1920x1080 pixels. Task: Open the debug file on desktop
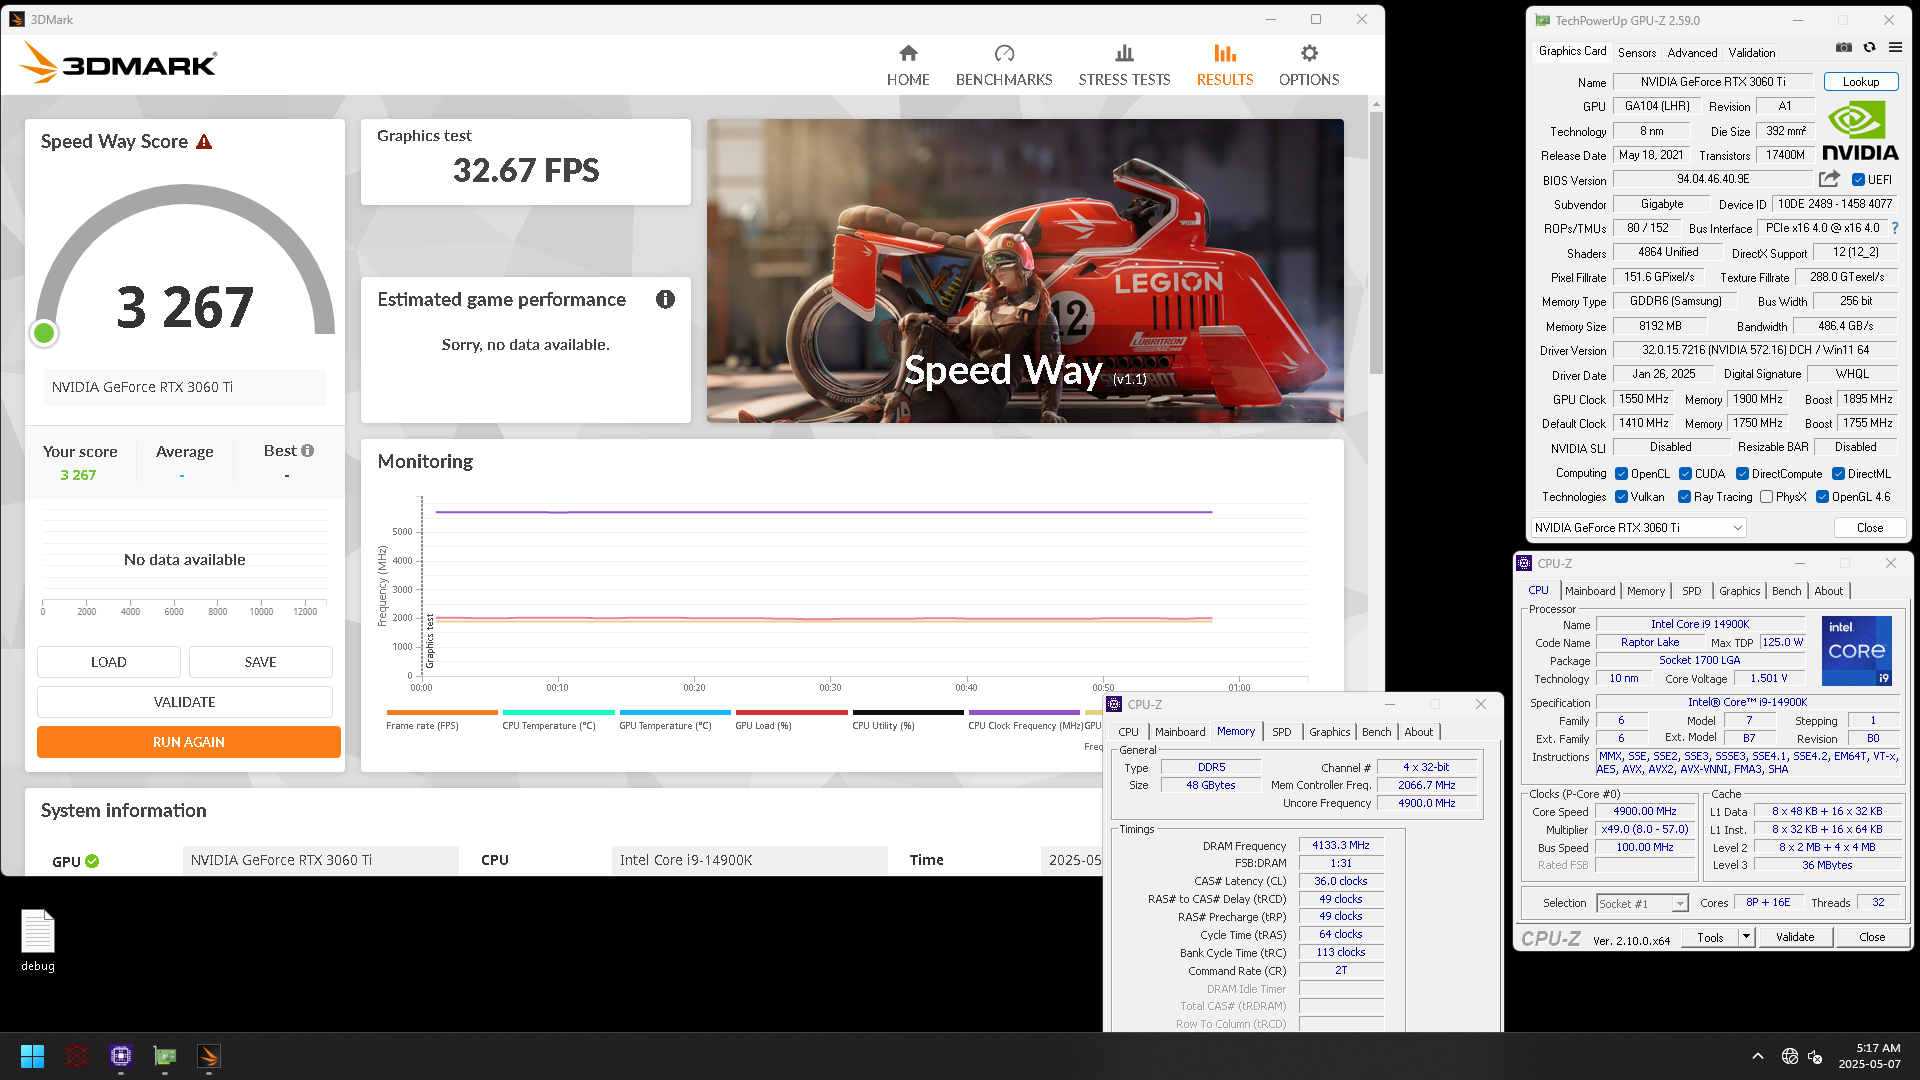(38, 940)
